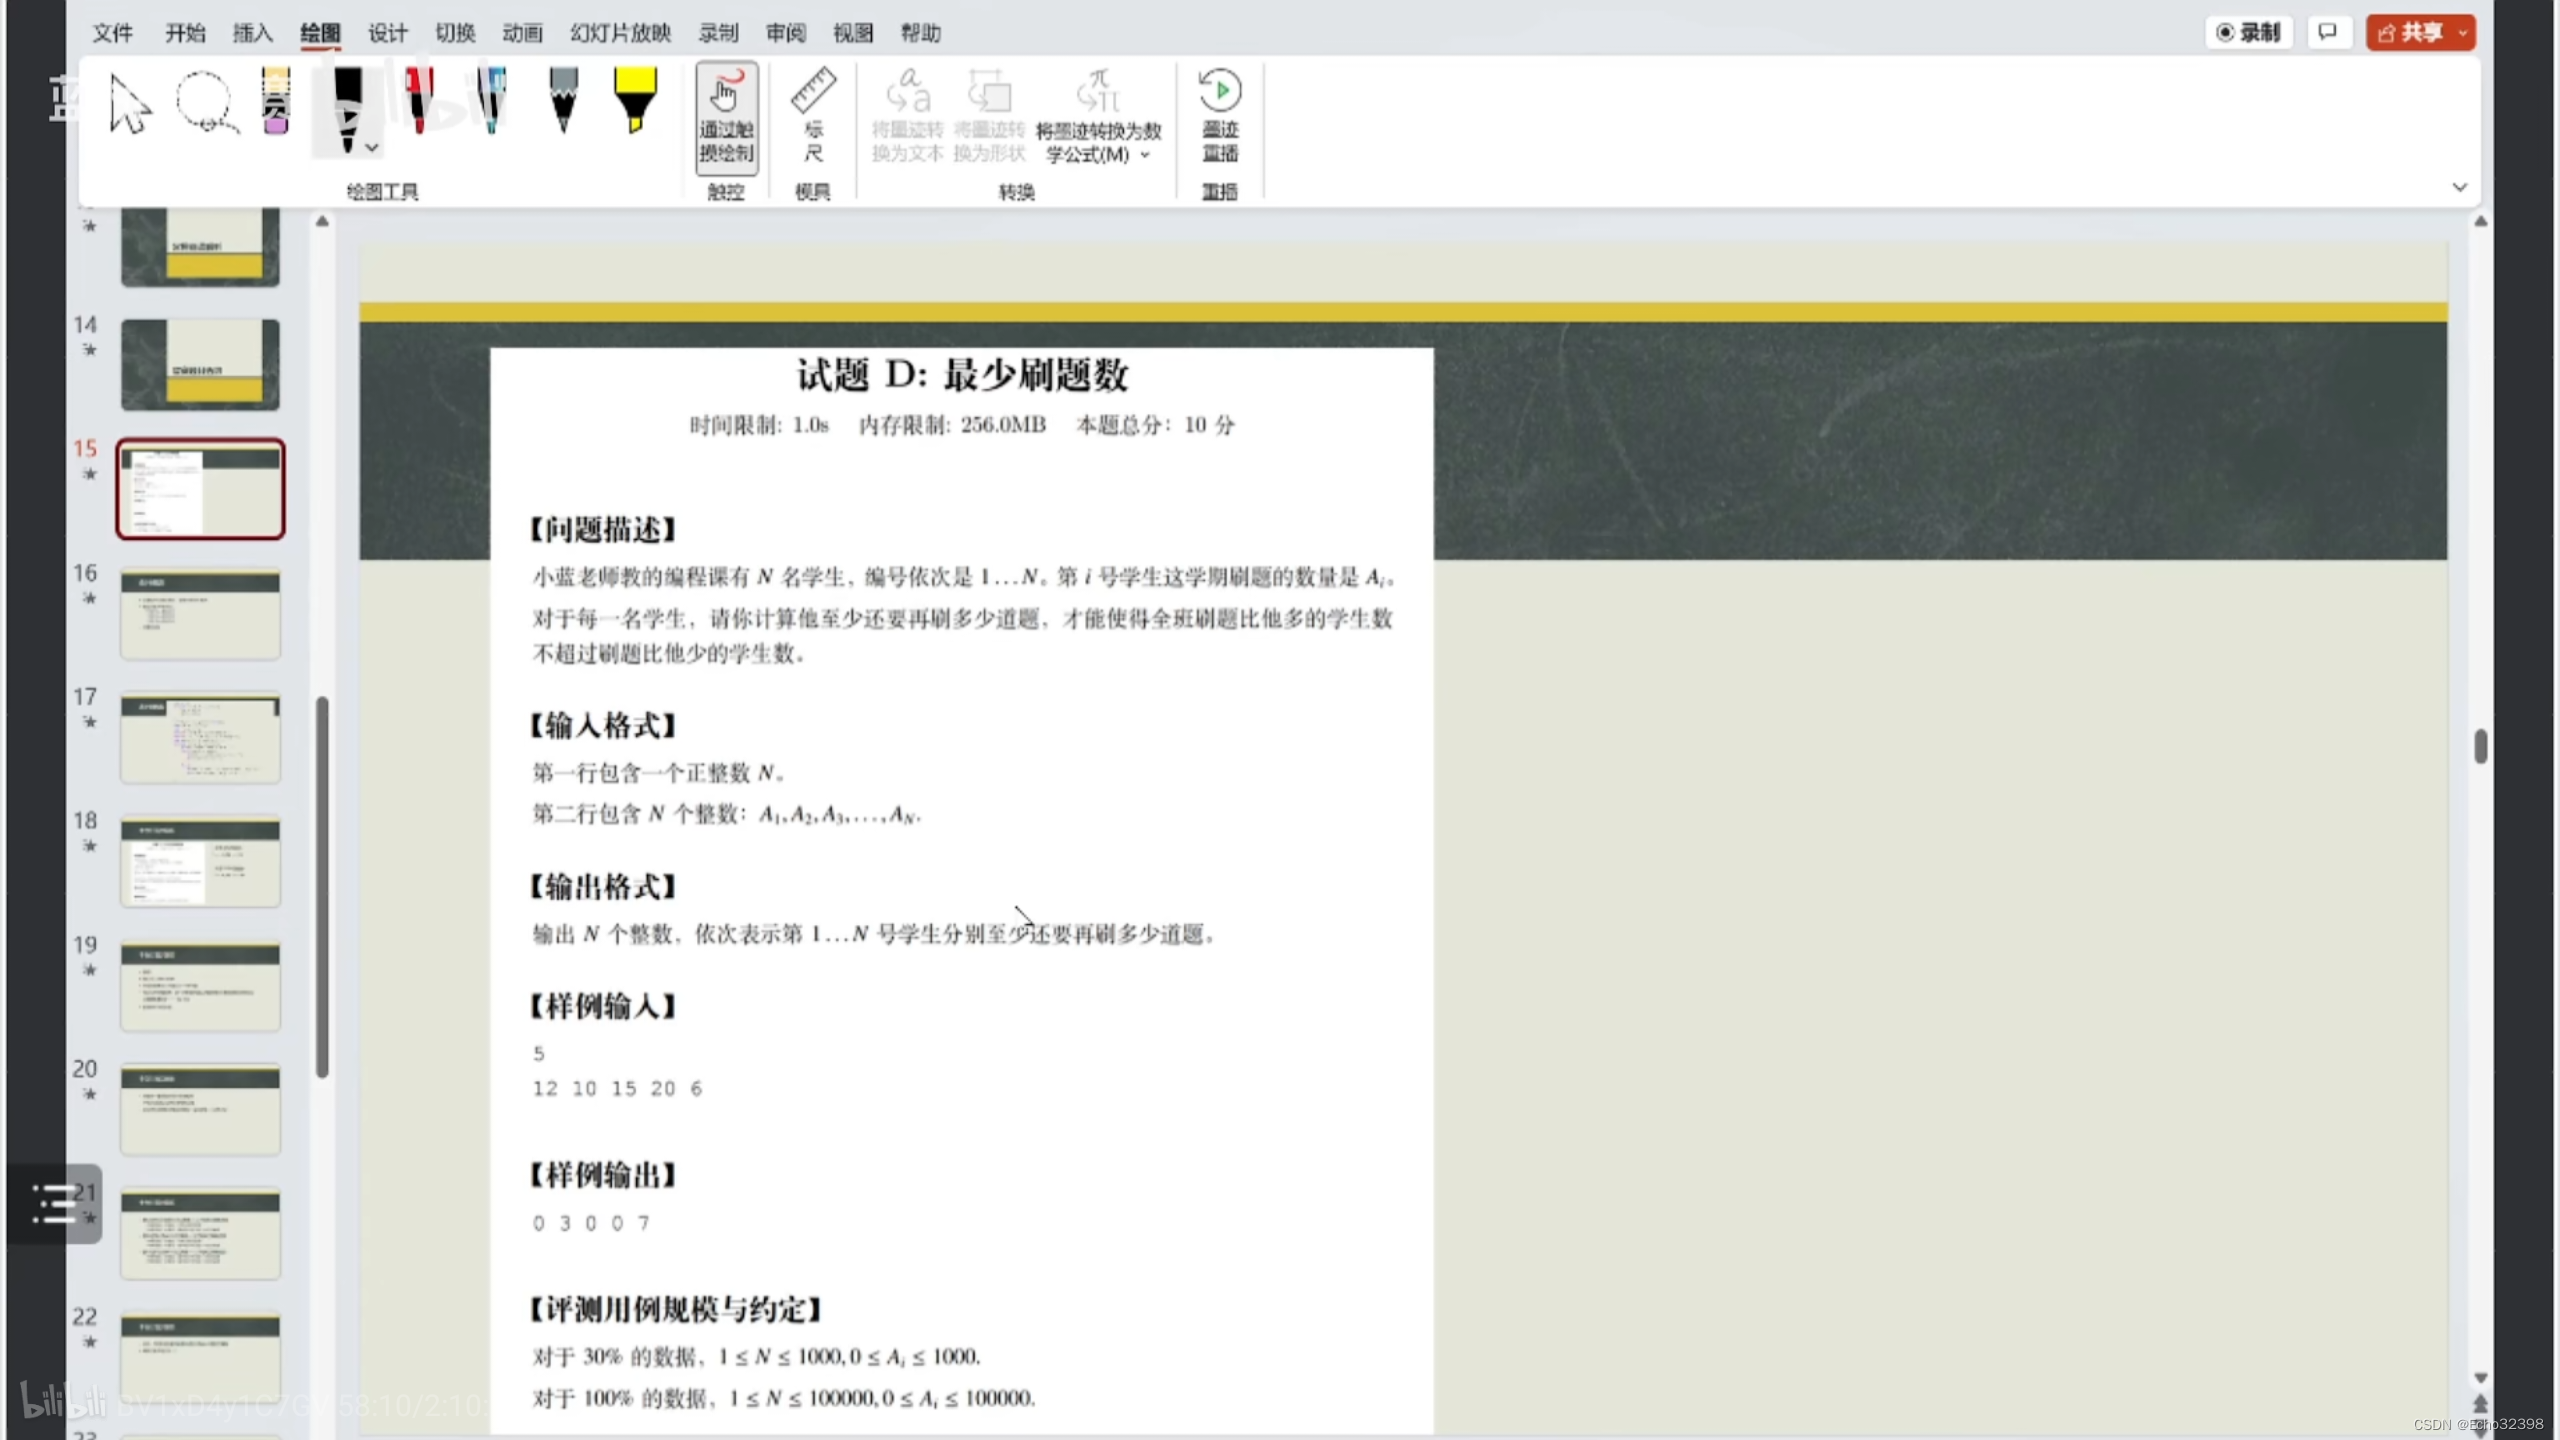The image size is (2560, 1440).
Task: Switch to the 动画 tab
Action: pos(522,33)
